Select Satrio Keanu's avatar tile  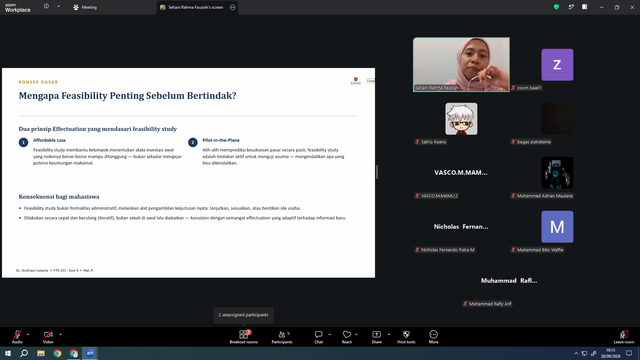pos(461,119)
